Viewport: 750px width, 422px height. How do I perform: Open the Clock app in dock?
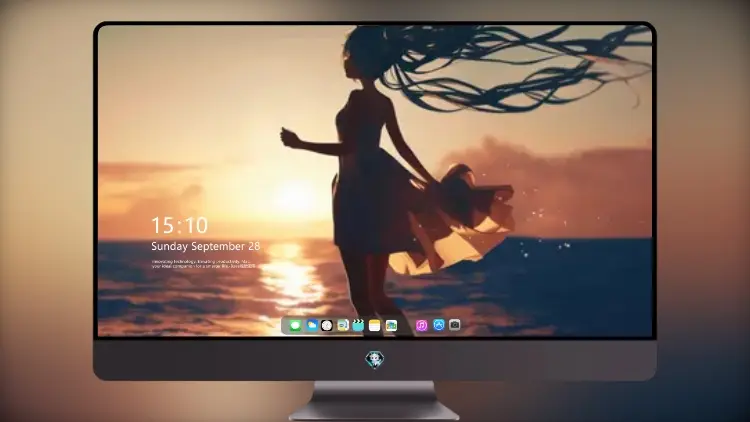tap(327, 326)
